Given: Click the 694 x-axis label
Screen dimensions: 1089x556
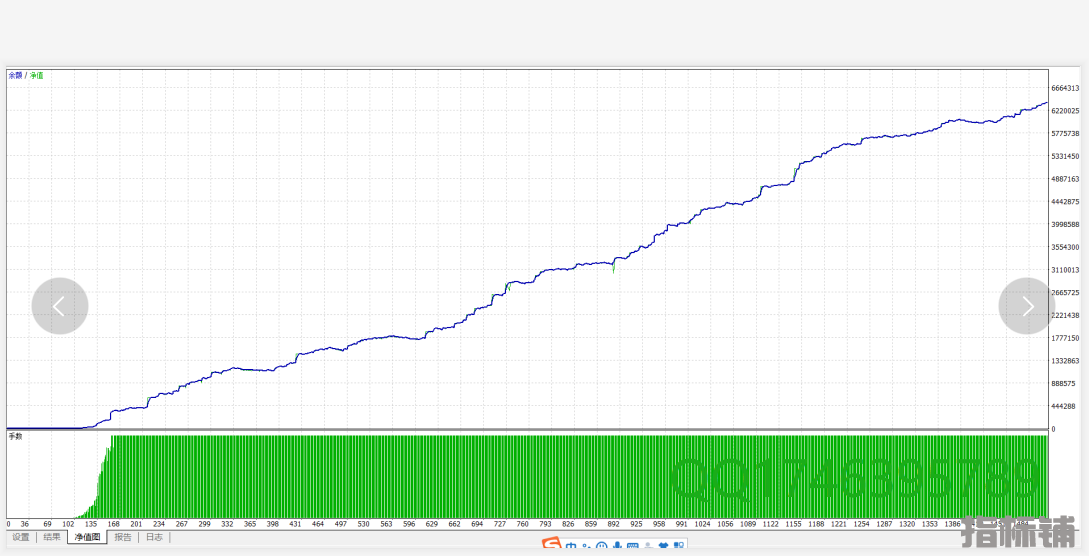Looking at the screenshot, I should 477,524.
